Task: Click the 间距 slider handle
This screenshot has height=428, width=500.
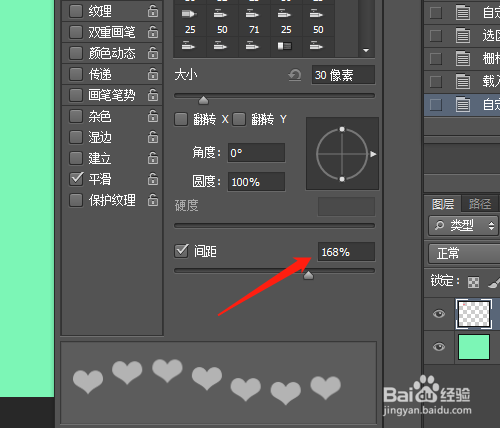Action: tap(308, 275)
